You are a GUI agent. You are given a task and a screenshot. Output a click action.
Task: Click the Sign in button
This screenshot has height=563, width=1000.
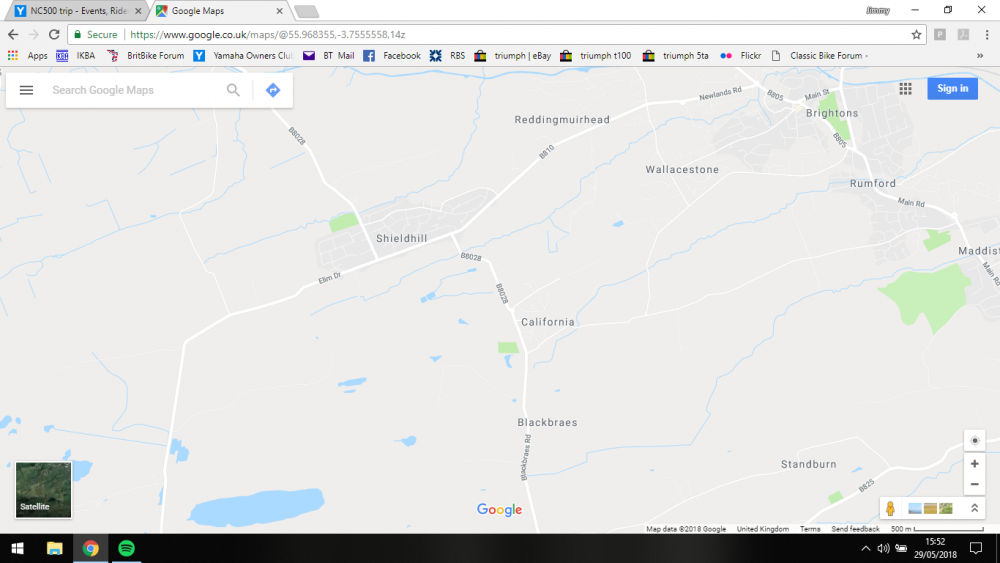[952, 89]
